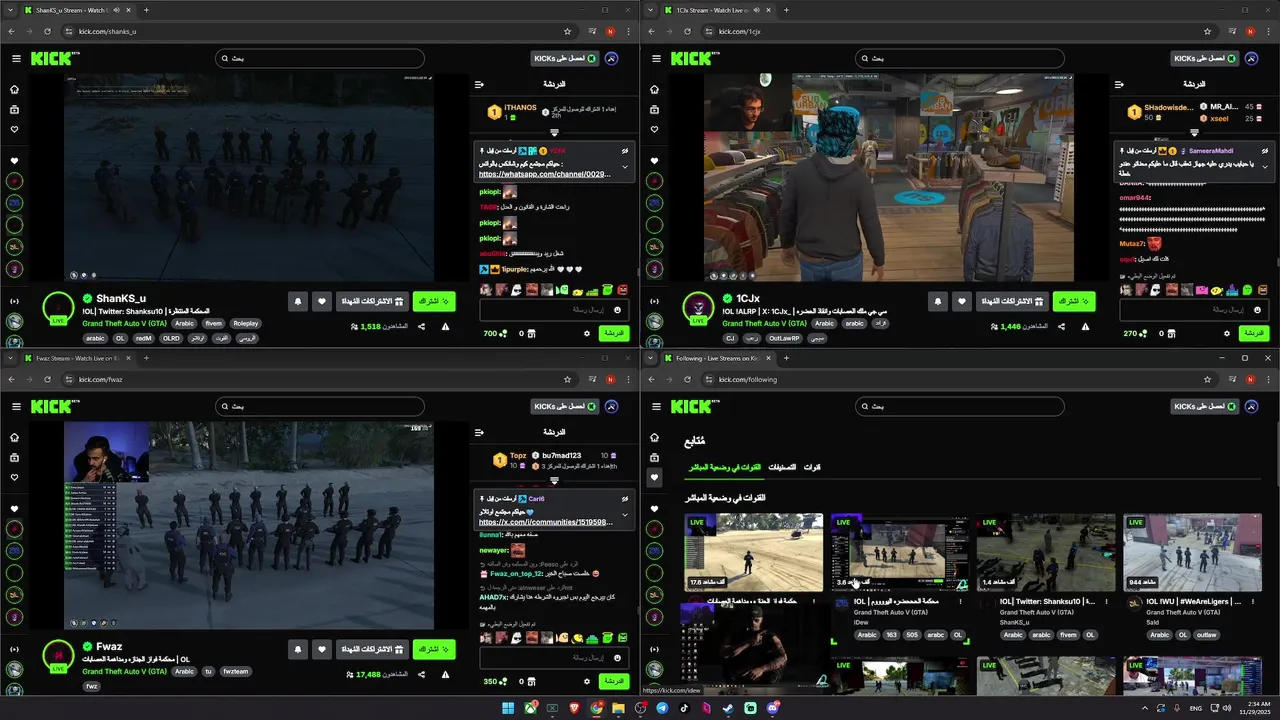This screenshot has height=720, width=1280.
Task: Click chat message field in ShanKS_u window
Action: (x=554, y=310)
